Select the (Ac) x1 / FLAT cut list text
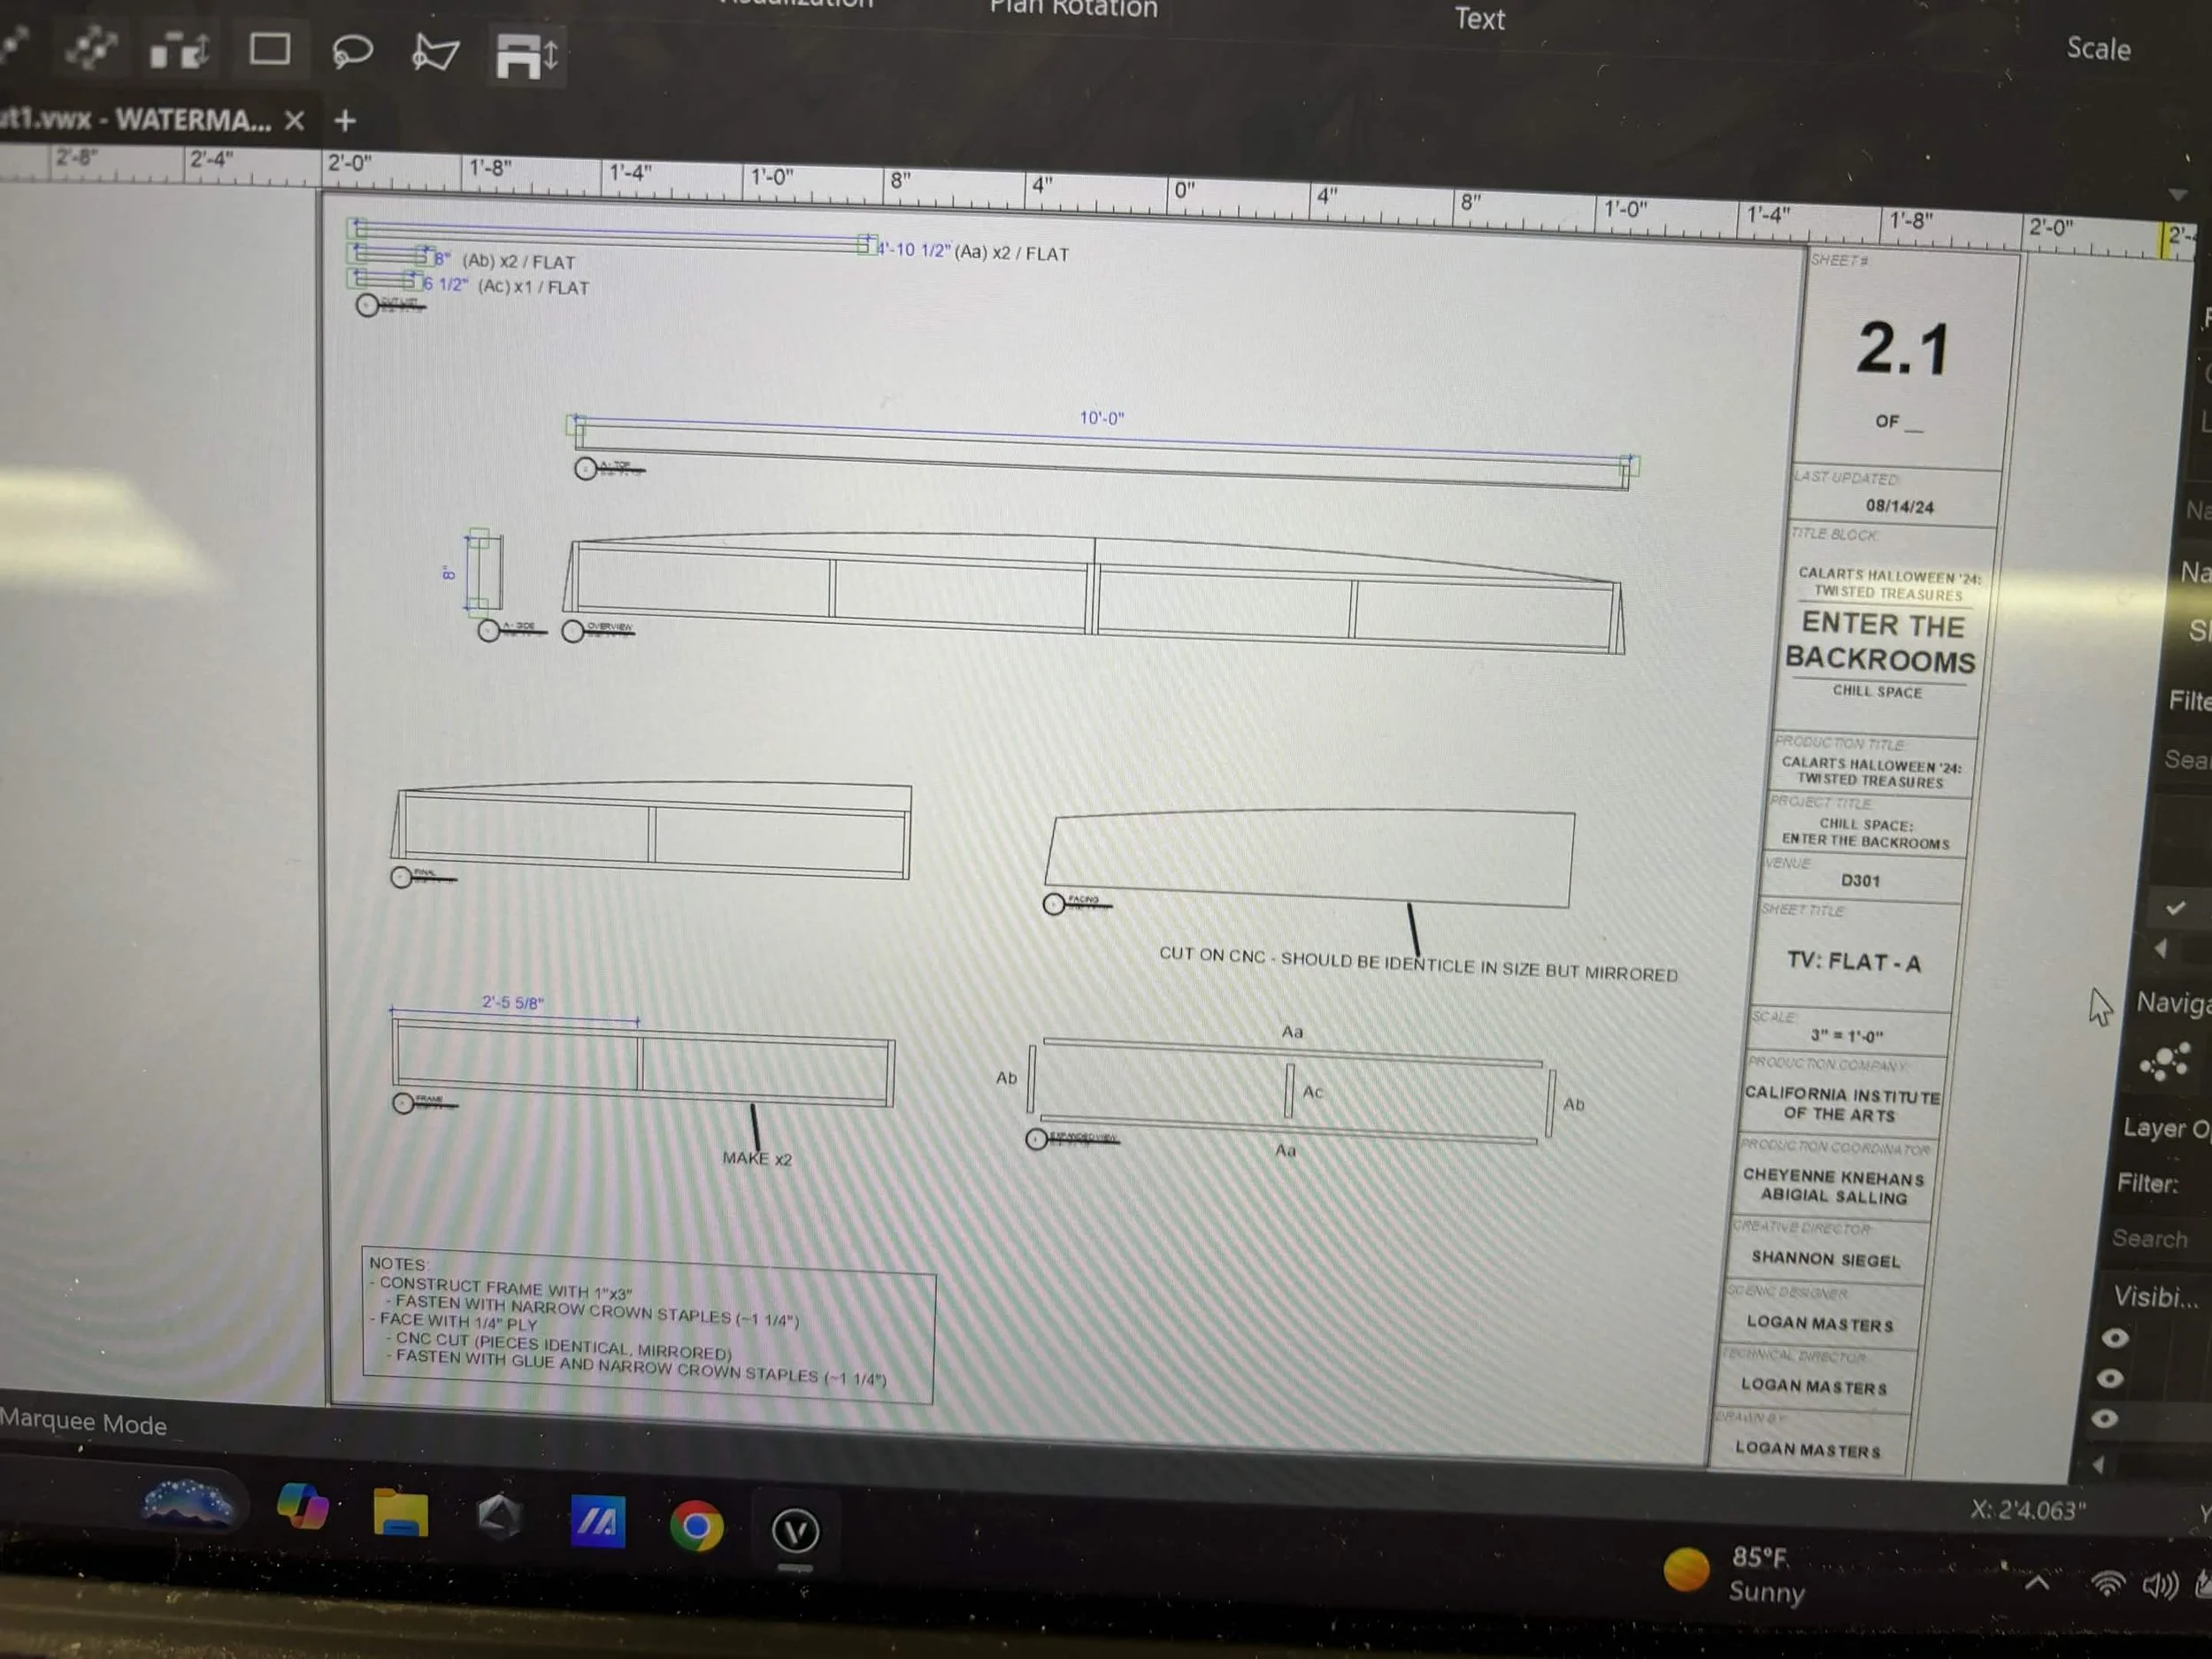Image resolution: width=2212 pixels, height=1659 pixels. (x=533, y=287)
